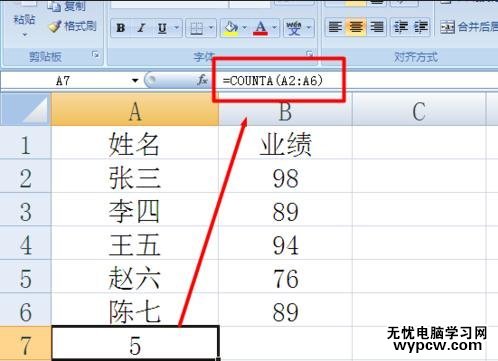Select row 7 header
The height and width of the screenshot is (361, 498).
point(26,344)
